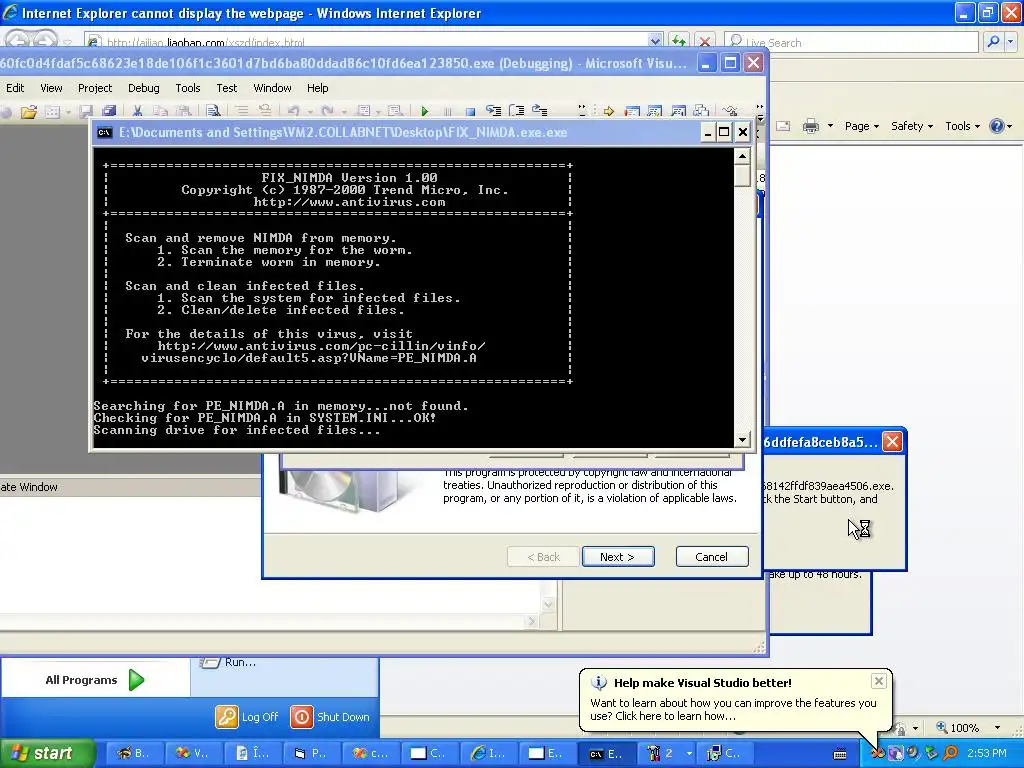This screenshot has width=1024, height=768.
Task: Expand All Programs green arrow
Action: [136, 680]
